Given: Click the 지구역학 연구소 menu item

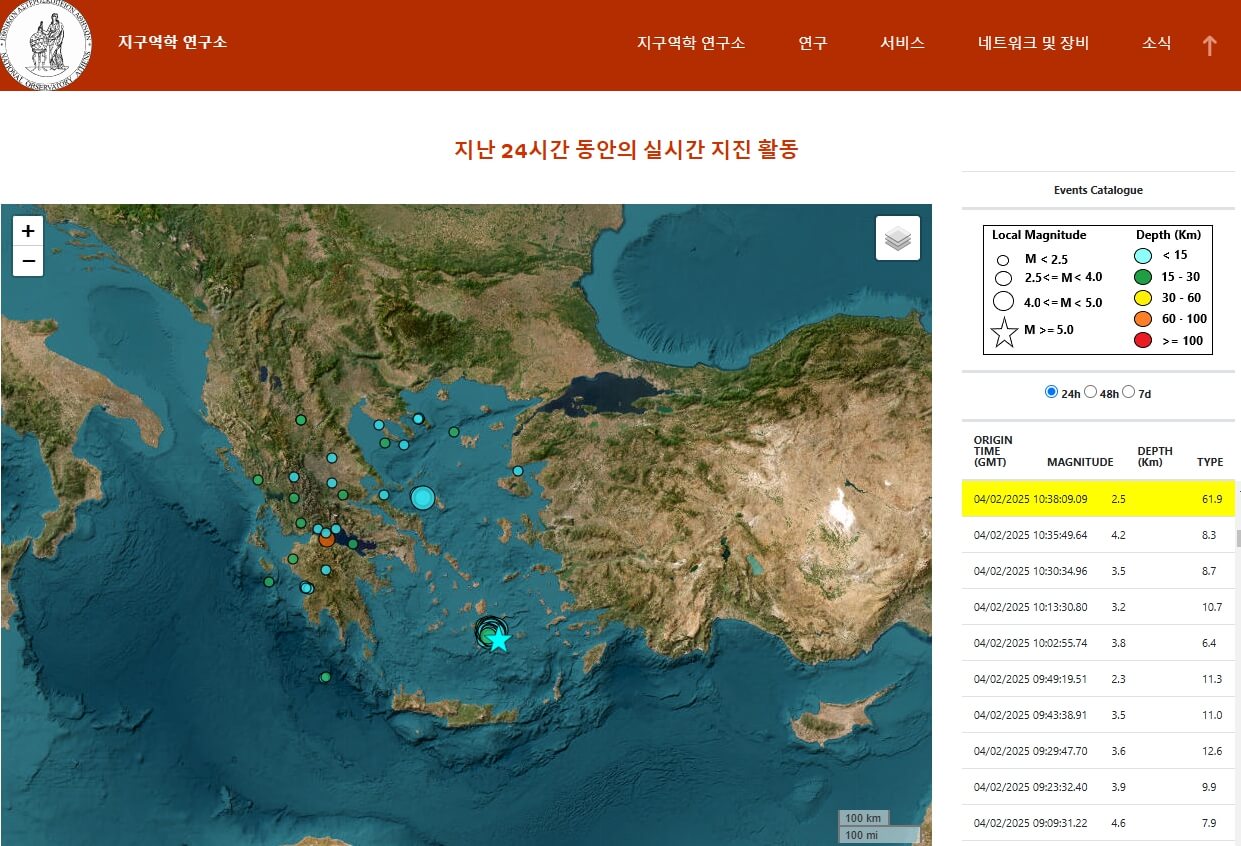Looking at the screenshot, I should [x=691, y=43].
